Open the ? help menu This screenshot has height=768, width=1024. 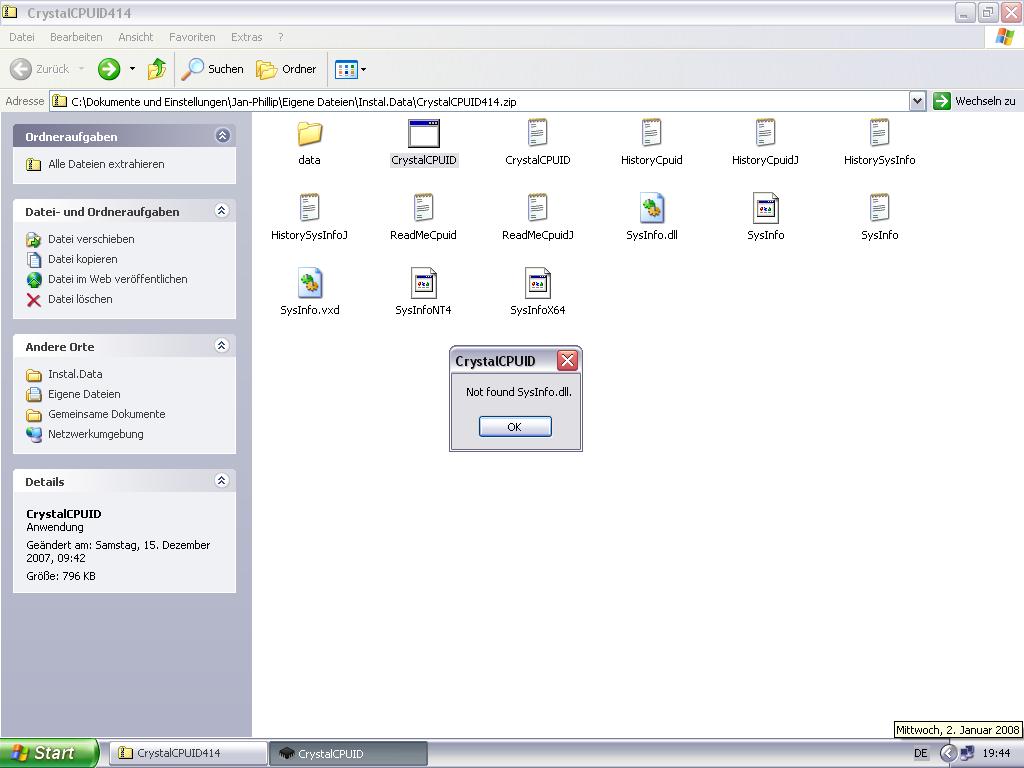pos(281,37)
